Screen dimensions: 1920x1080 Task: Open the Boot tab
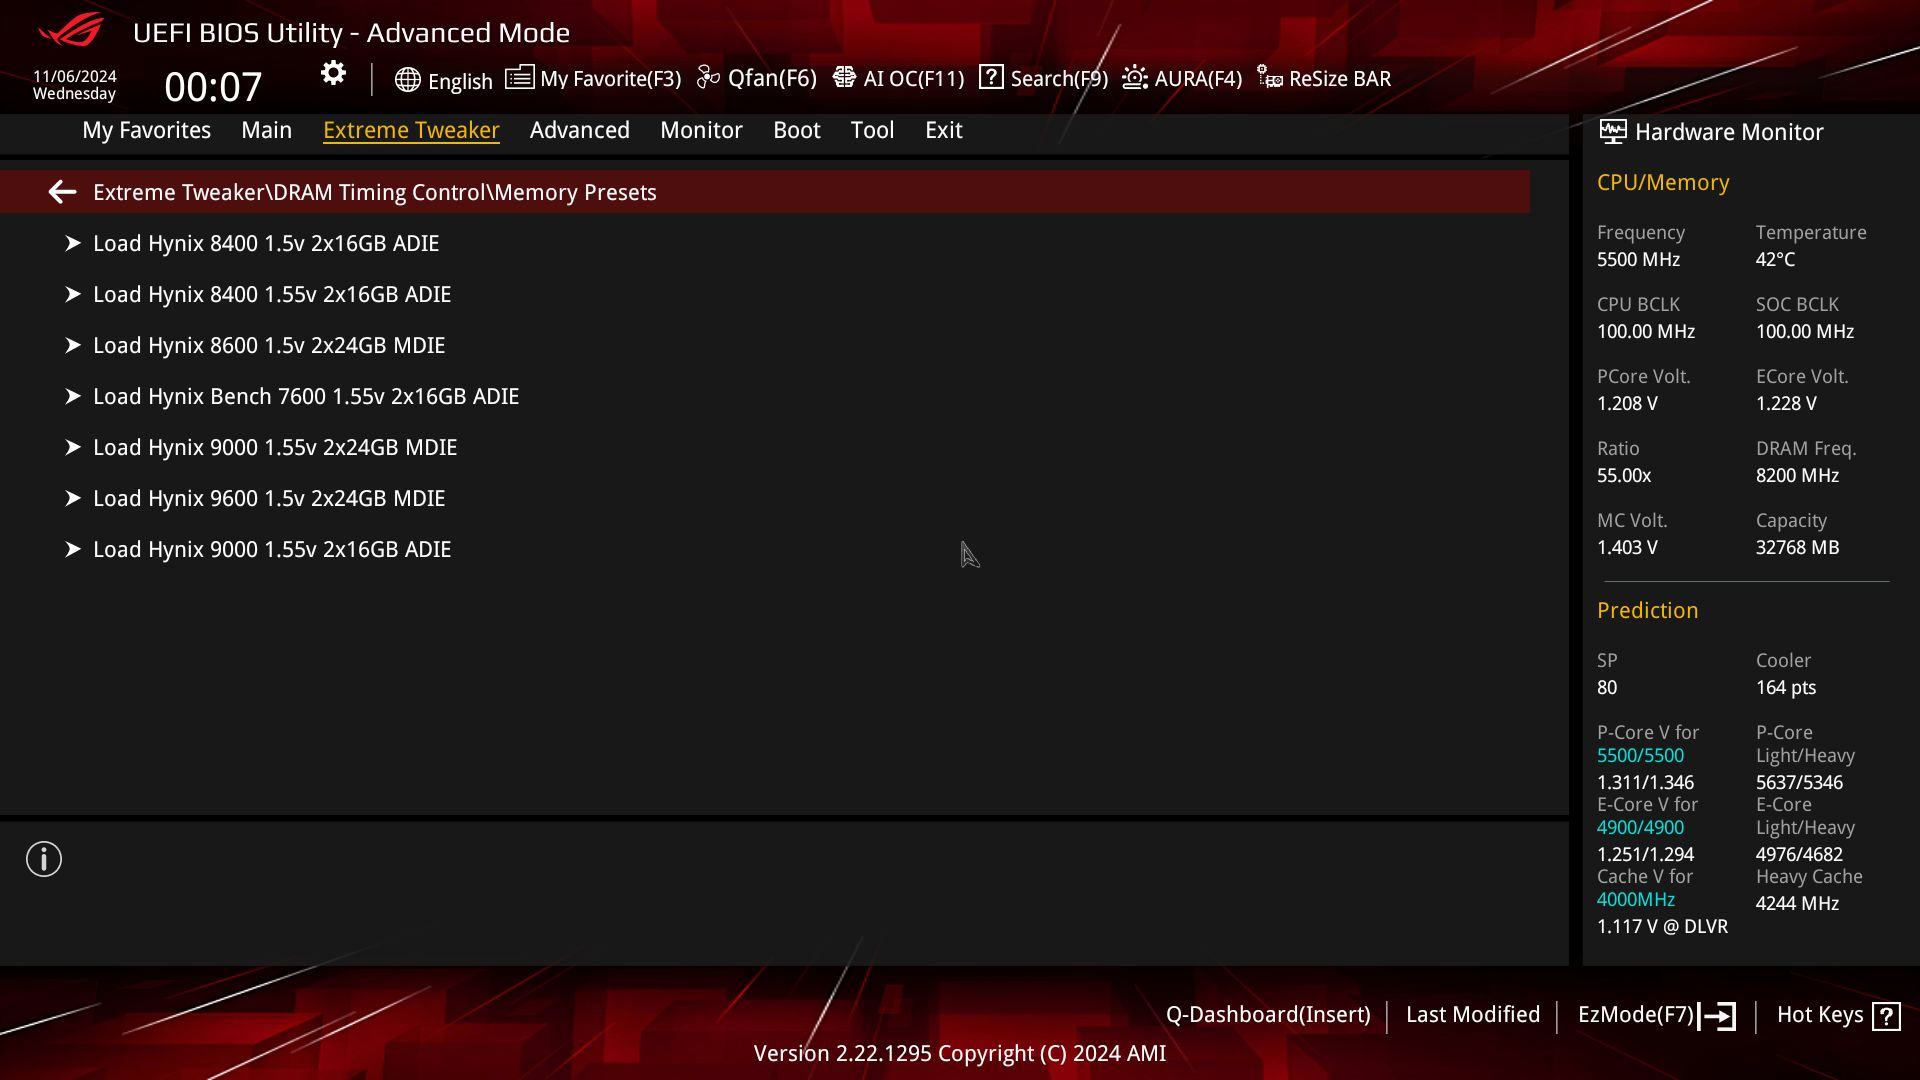tap(796, 130)
